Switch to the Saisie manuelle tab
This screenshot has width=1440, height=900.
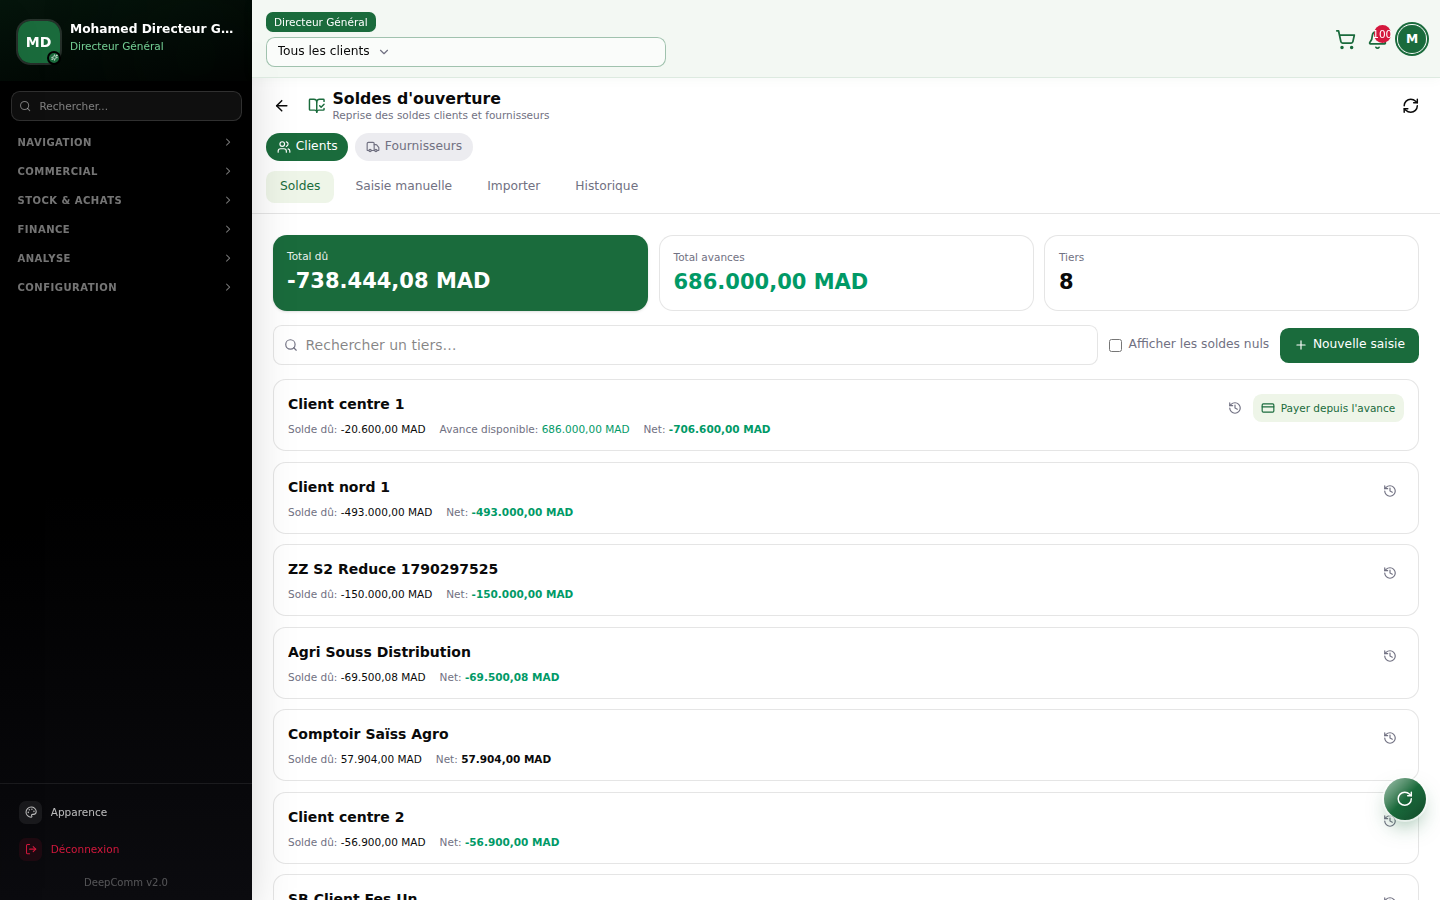(404, 186)
